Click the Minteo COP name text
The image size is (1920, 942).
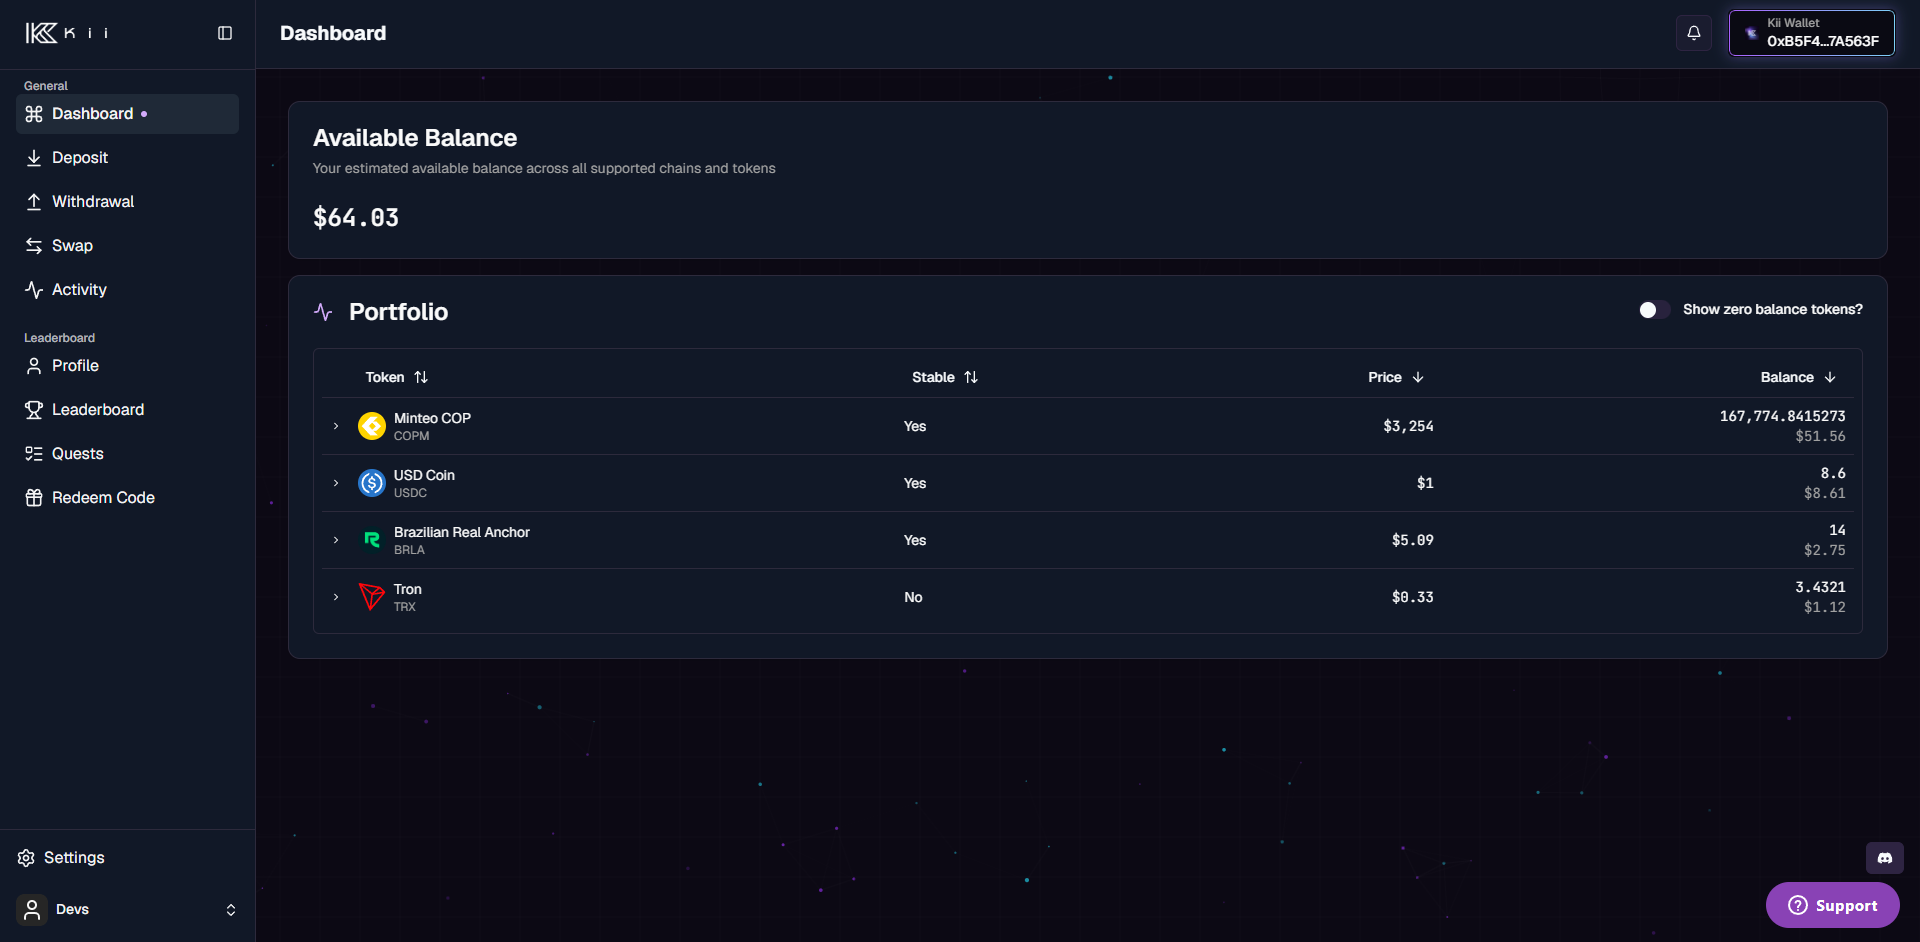pos(432,418)
